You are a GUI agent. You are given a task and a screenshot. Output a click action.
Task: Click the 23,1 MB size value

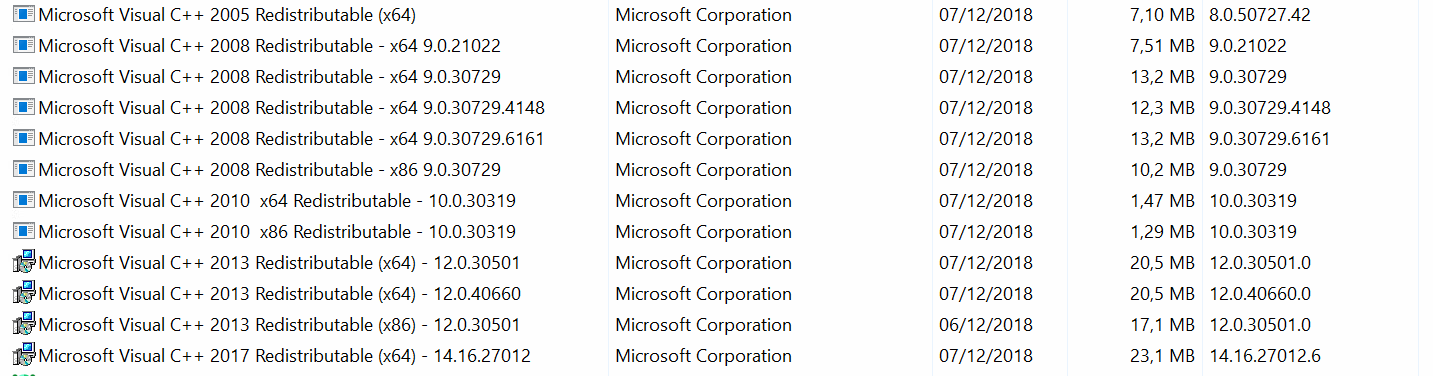point(1162,356)
